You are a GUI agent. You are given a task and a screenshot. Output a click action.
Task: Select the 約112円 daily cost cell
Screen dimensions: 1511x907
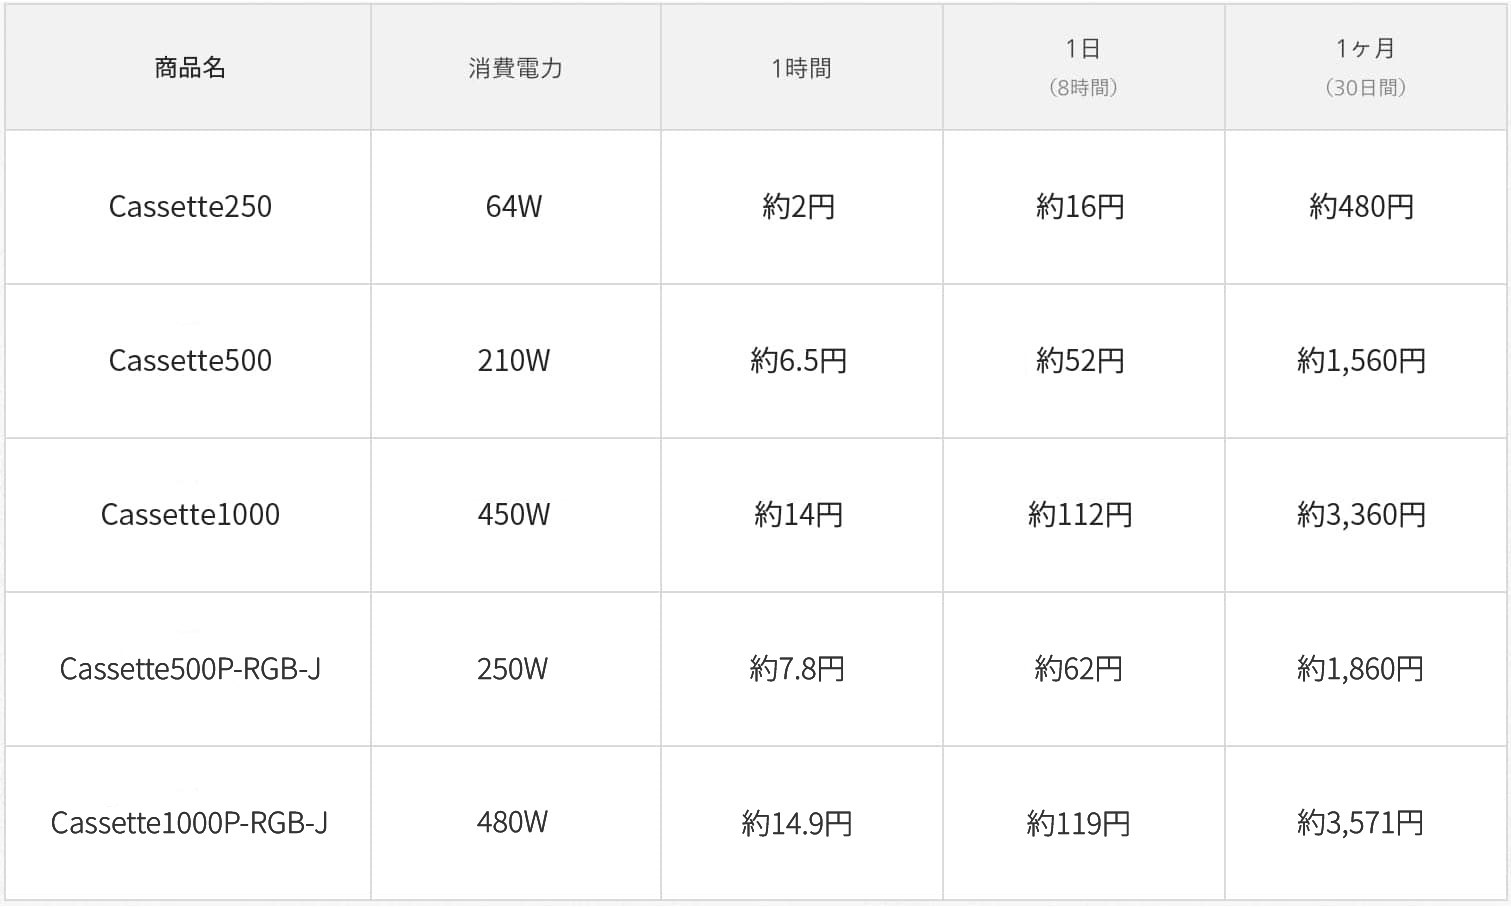(x=1080, y=515)
